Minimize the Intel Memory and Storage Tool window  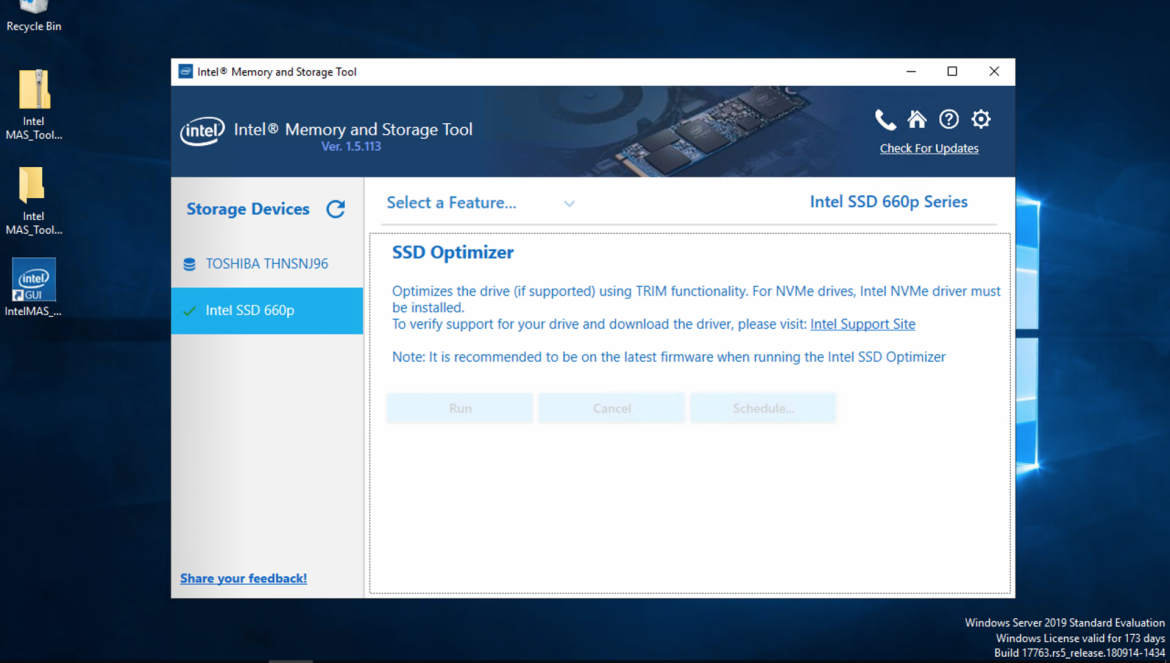click(911, 72)
